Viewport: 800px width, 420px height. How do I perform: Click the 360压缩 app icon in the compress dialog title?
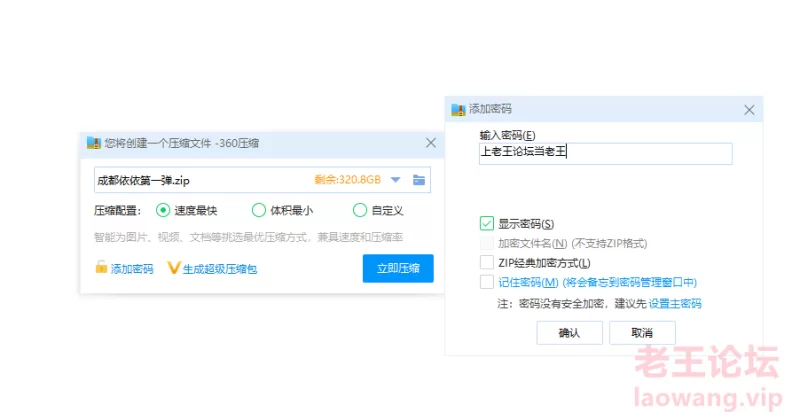pyautogui.click(x=94, y=143)
